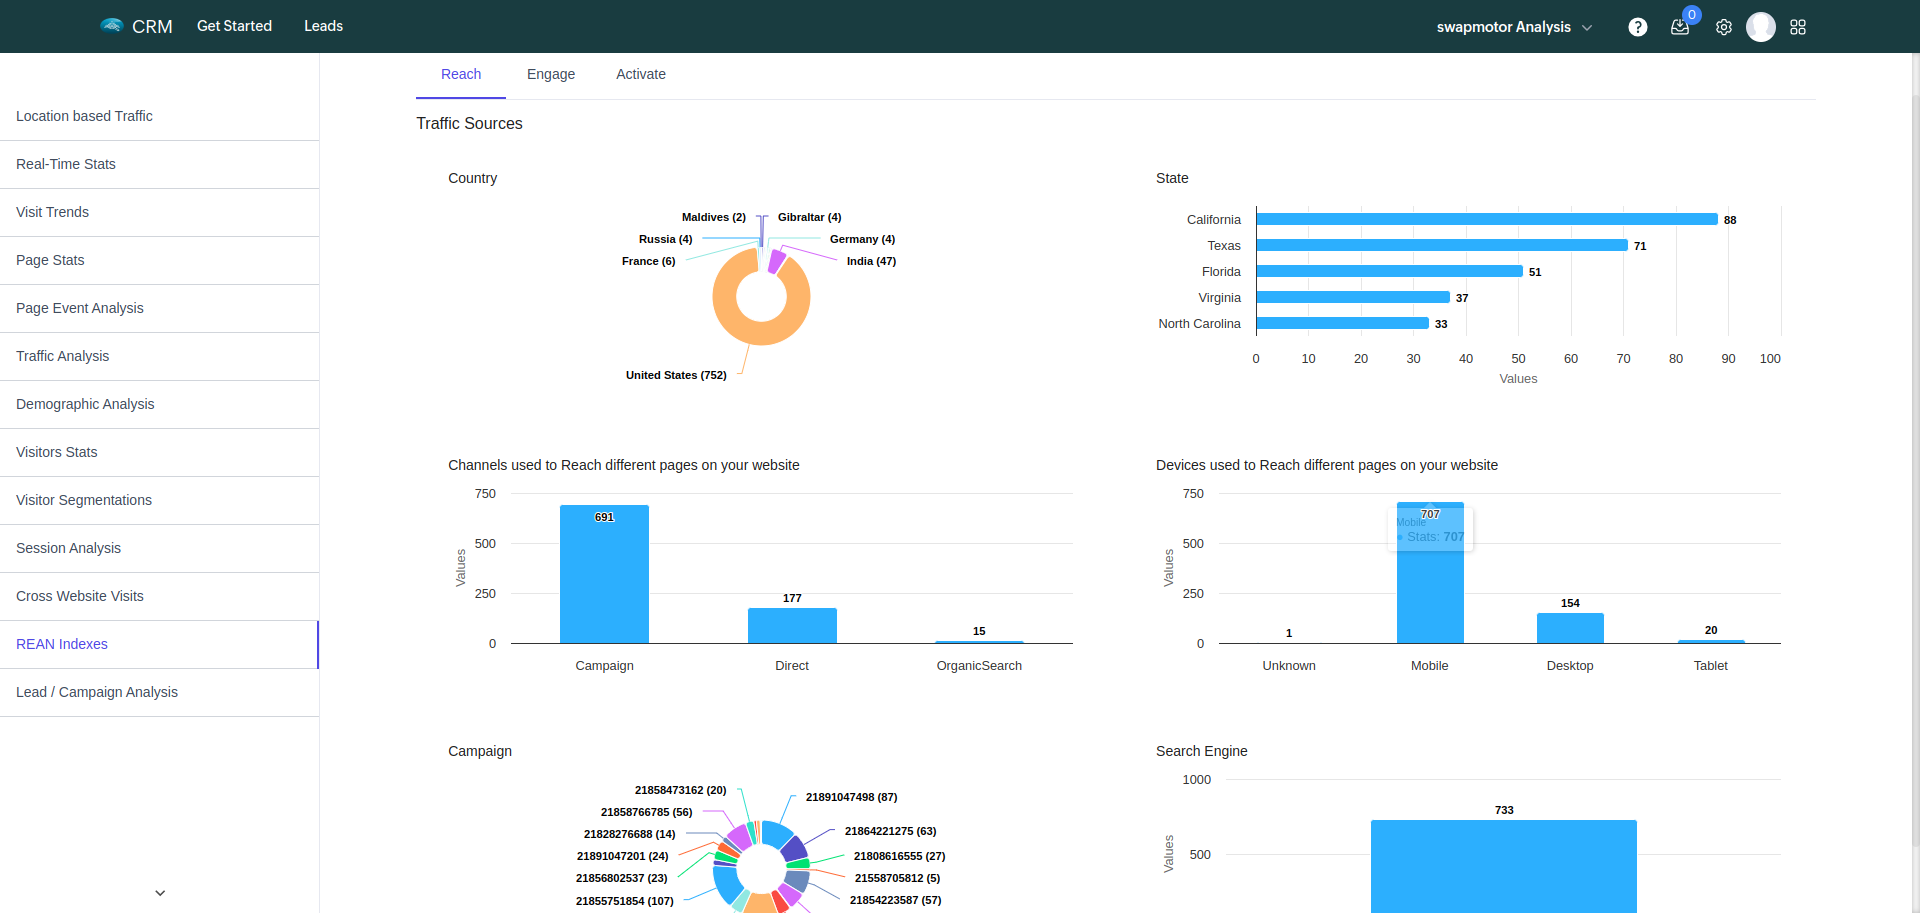Click campaign label '21855751854 (107)'
Screen dimensions: 1920x913
624,901
